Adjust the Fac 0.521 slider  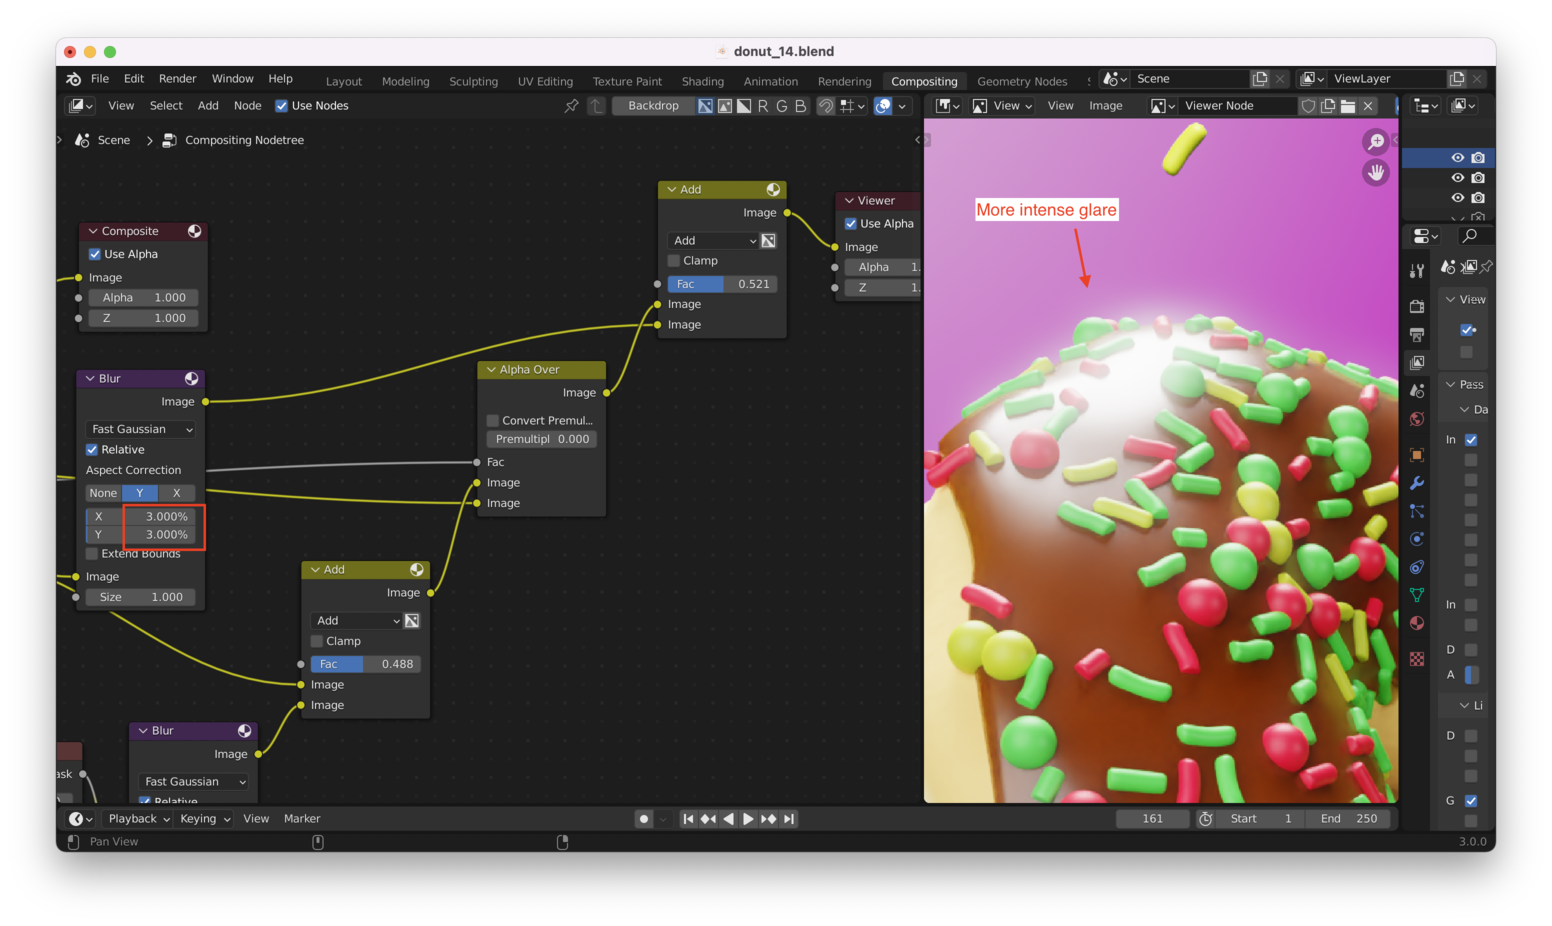(721, 284)
